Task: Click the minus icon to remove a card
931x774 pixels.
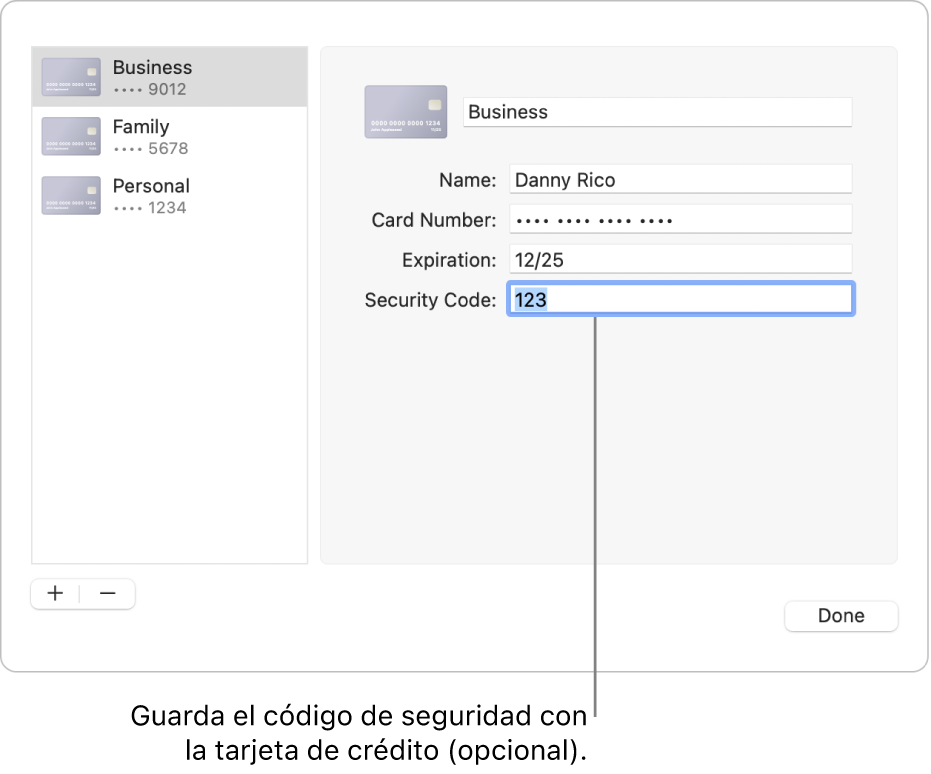Action: (108, 593)
